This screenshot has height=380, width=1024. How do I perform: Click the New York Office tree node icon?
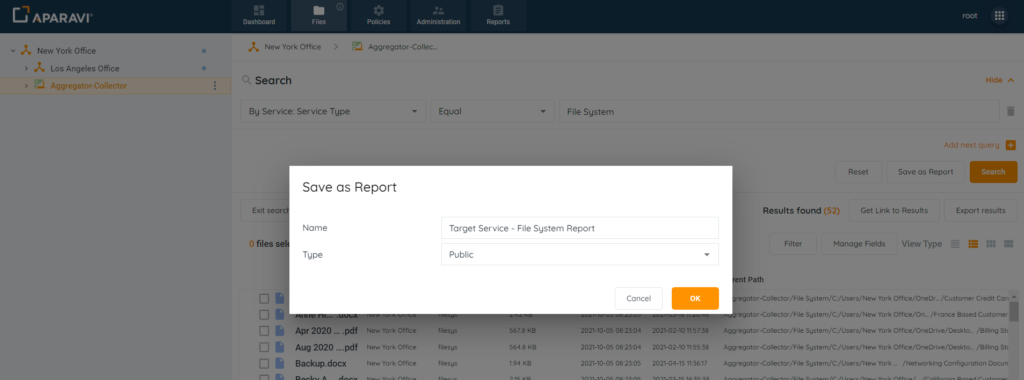coord(26,50)
